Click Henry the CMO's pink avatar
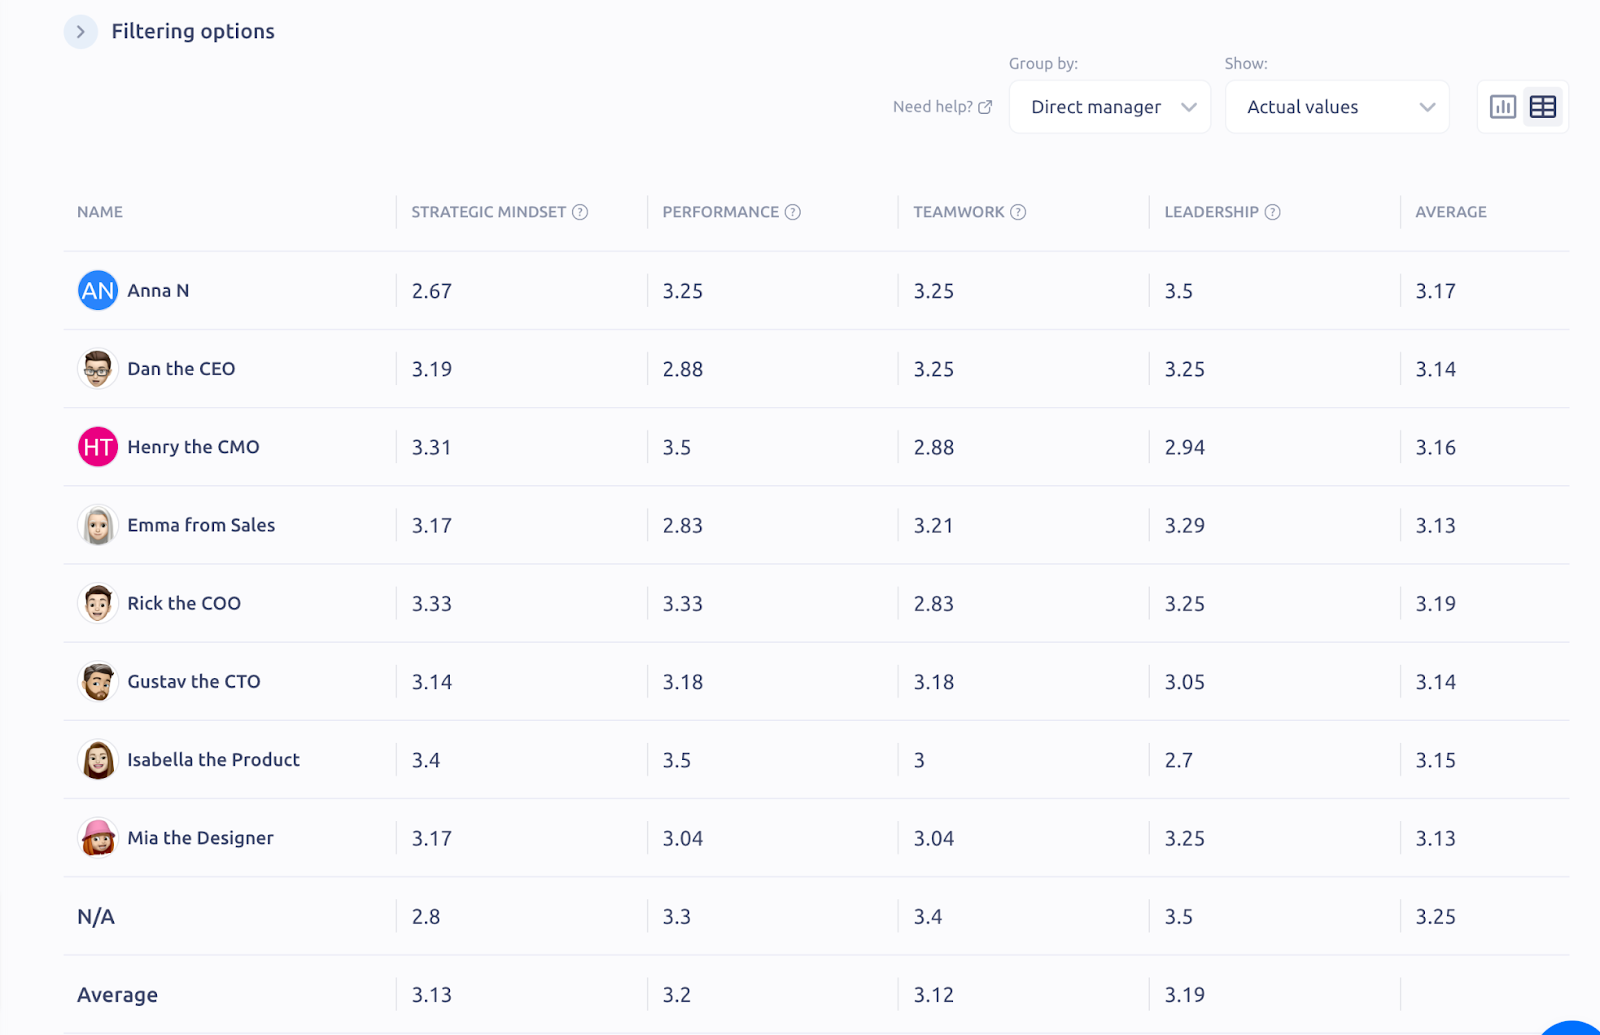 (x=97, y=447)
